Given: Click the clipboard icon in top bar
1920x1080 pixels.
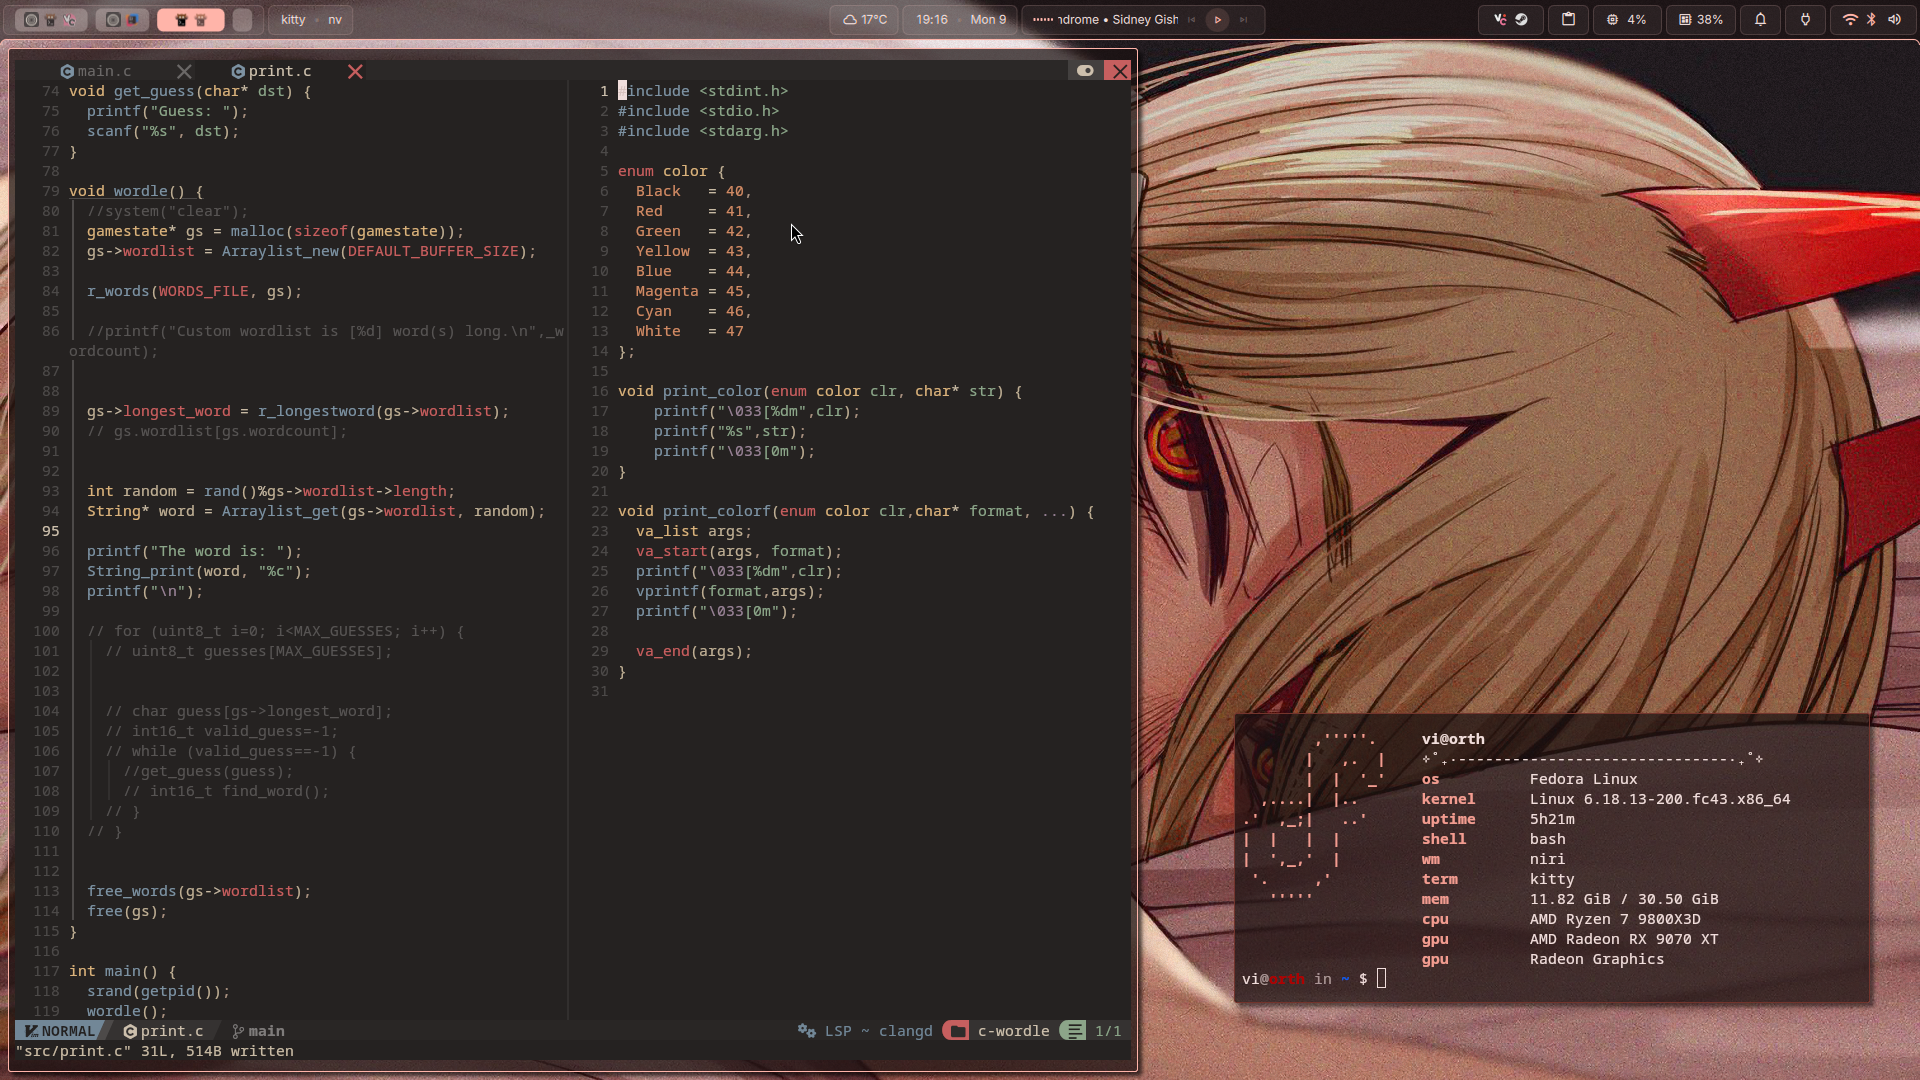Looking at the screenshot, I should point(1568,19).
